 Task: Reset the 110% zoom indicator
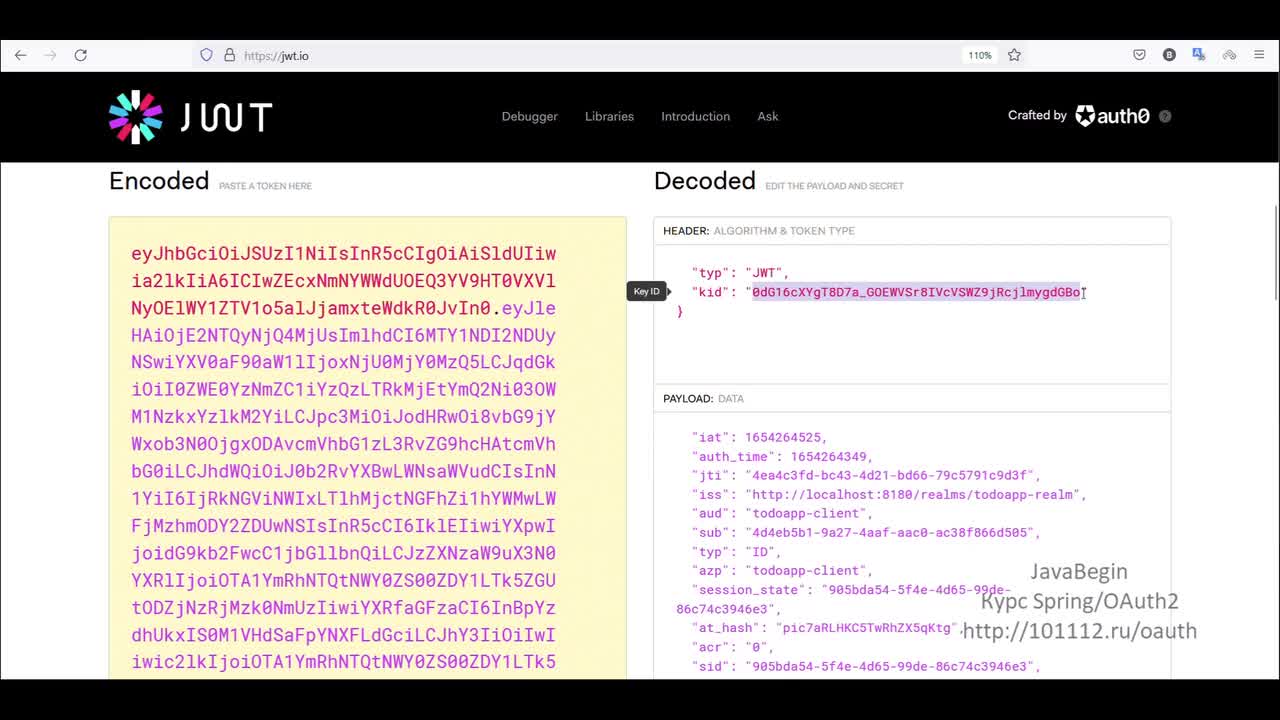[x=979, y=55]
